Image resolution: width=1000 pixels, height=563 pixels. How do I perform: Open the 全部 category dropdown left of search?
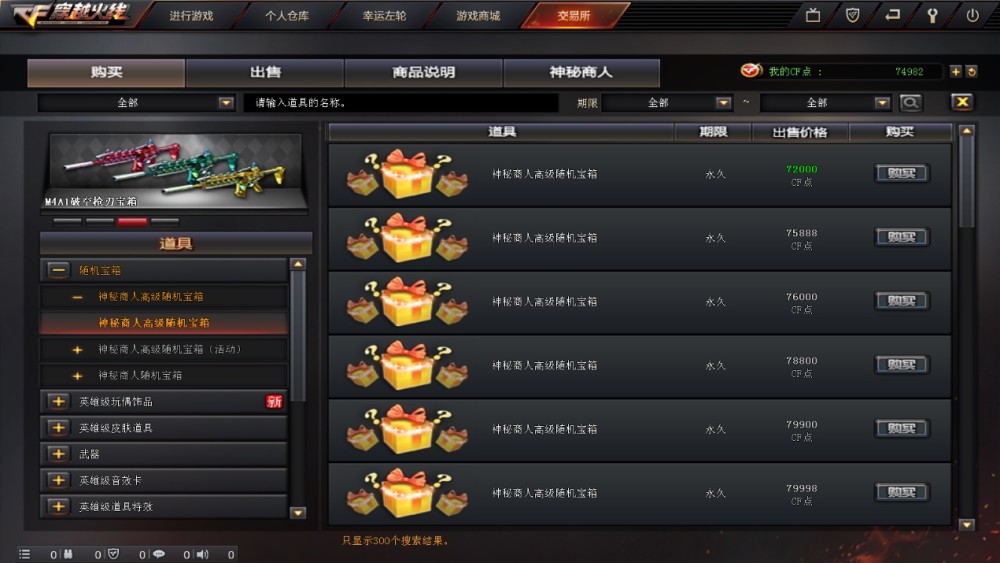136,103
